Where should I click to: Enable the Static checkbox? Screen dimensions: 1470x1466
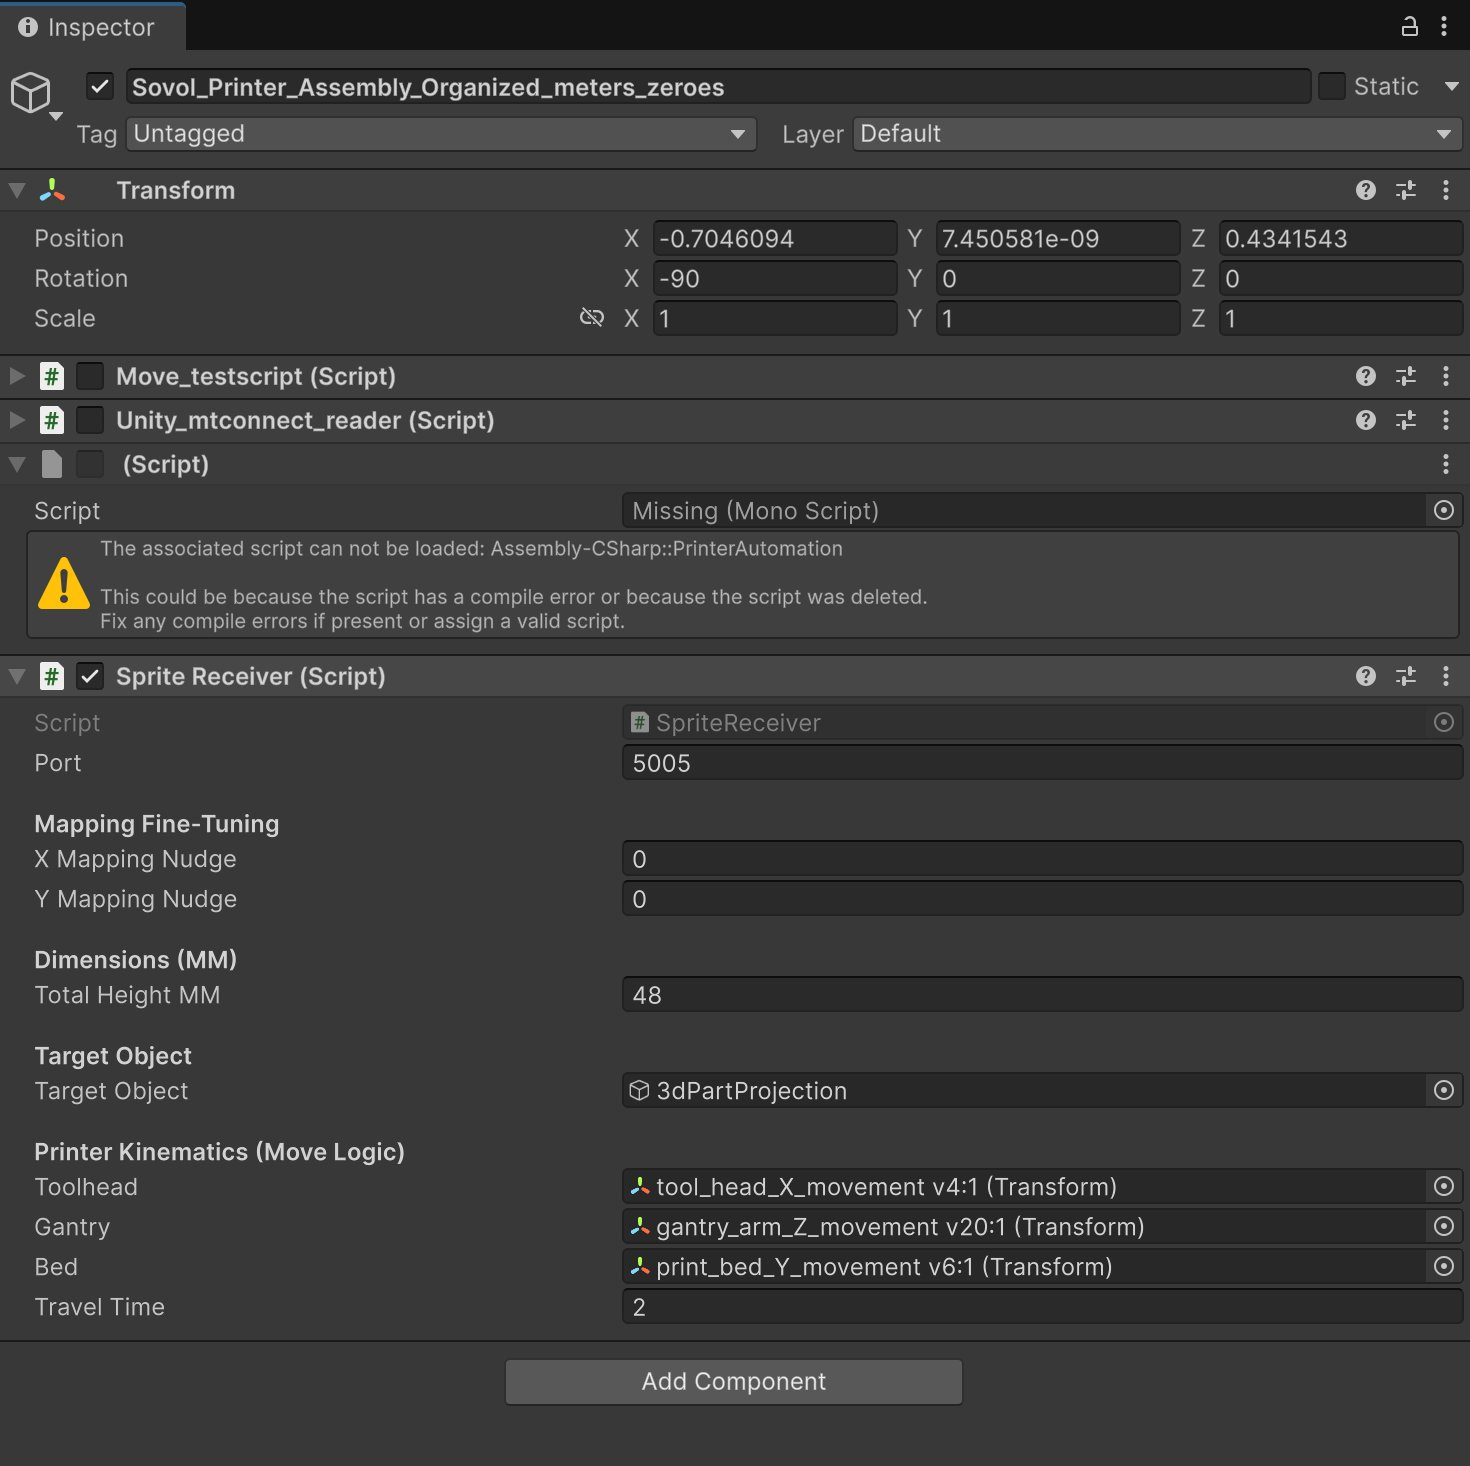pos(1331,86)
